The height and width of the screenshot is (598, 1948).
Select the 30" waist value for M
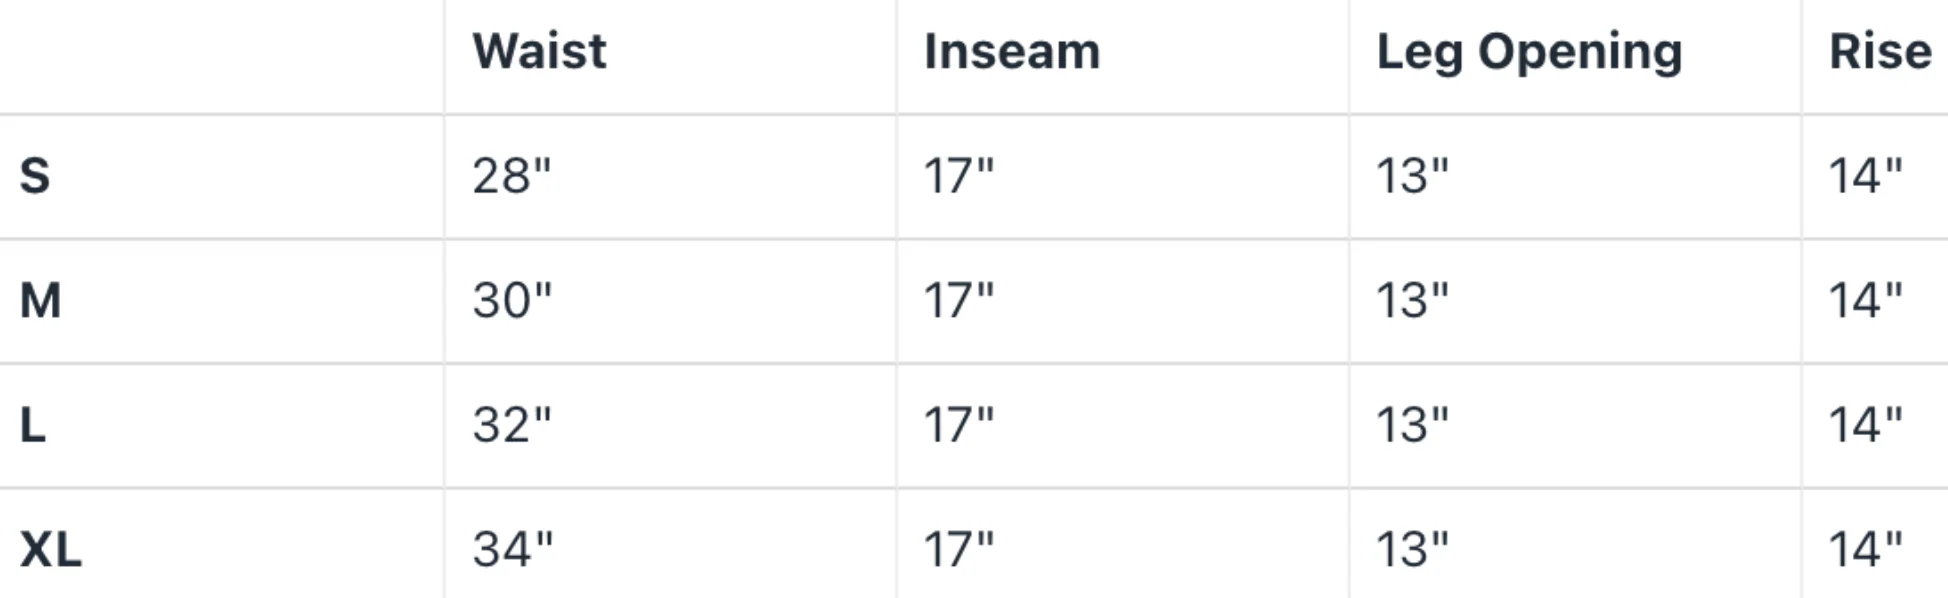click(x=511, y=301)
